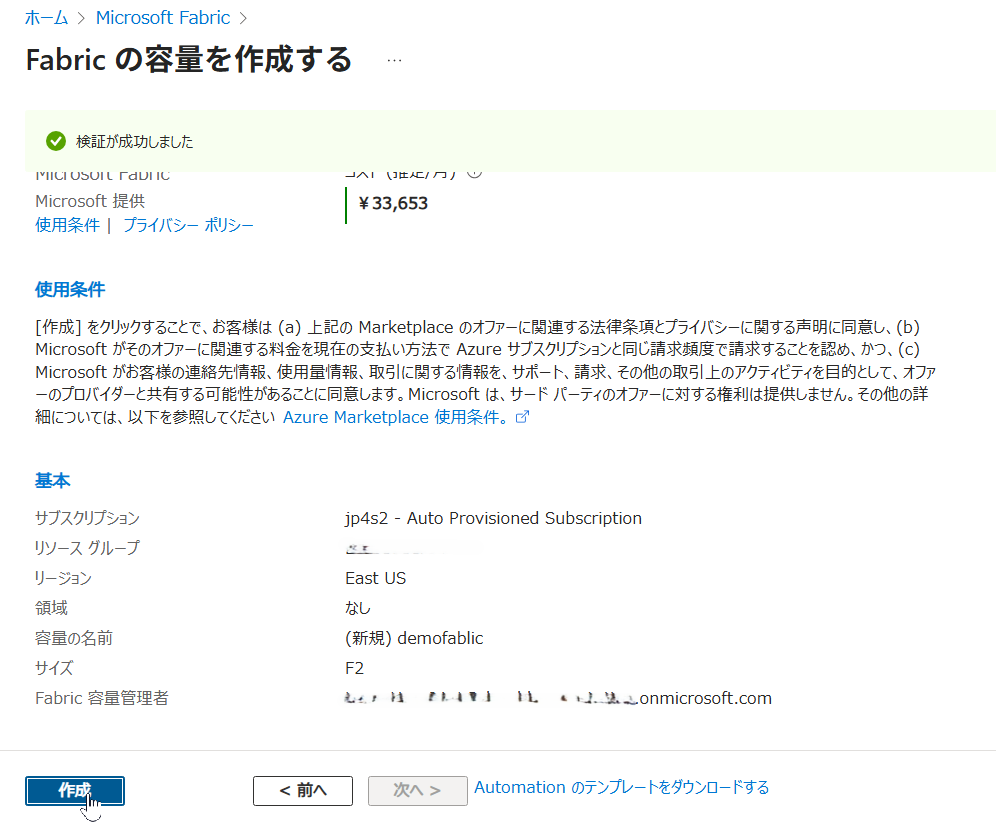The width and height of the screenshot is (996, 831).
Task: Open the プライバシー ポリシー link
Action: [188, 225]
